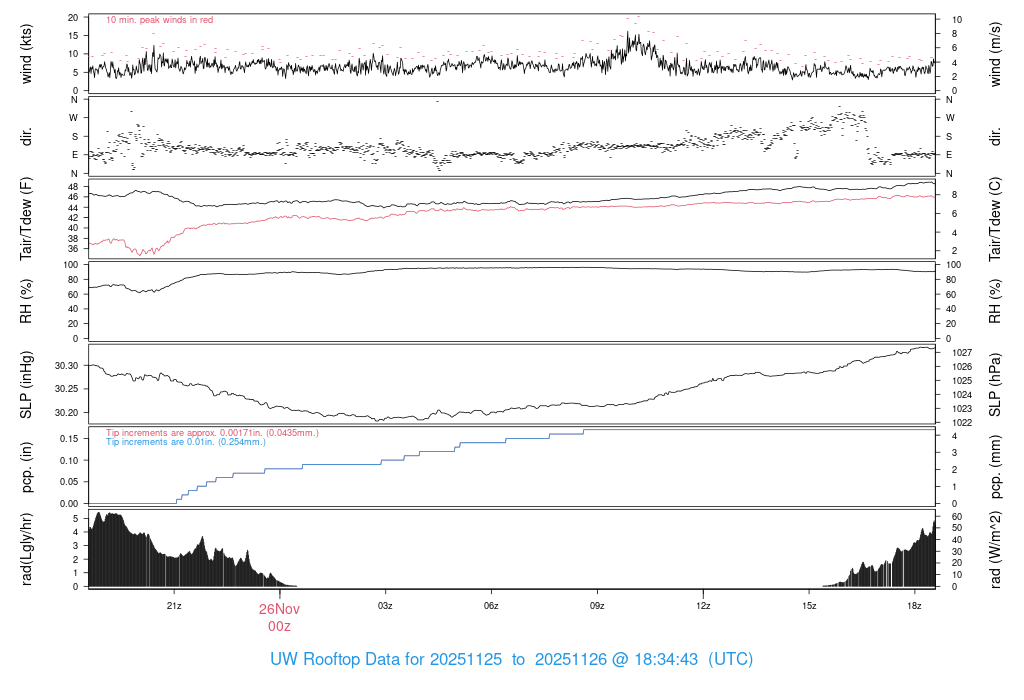Click the 21z time axis label
This screenshot has height=700, width=1024.
click(174, 606)
